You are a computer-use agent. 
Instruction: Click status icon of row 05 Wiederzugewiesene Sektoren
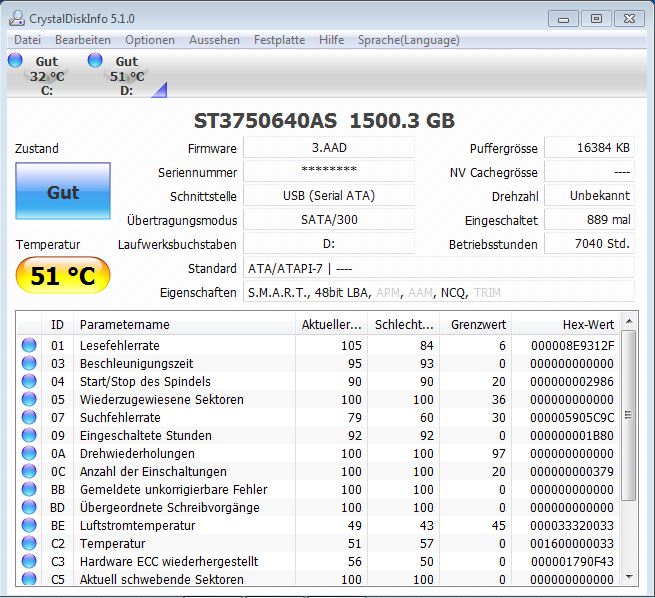click(x=29, y=399)
